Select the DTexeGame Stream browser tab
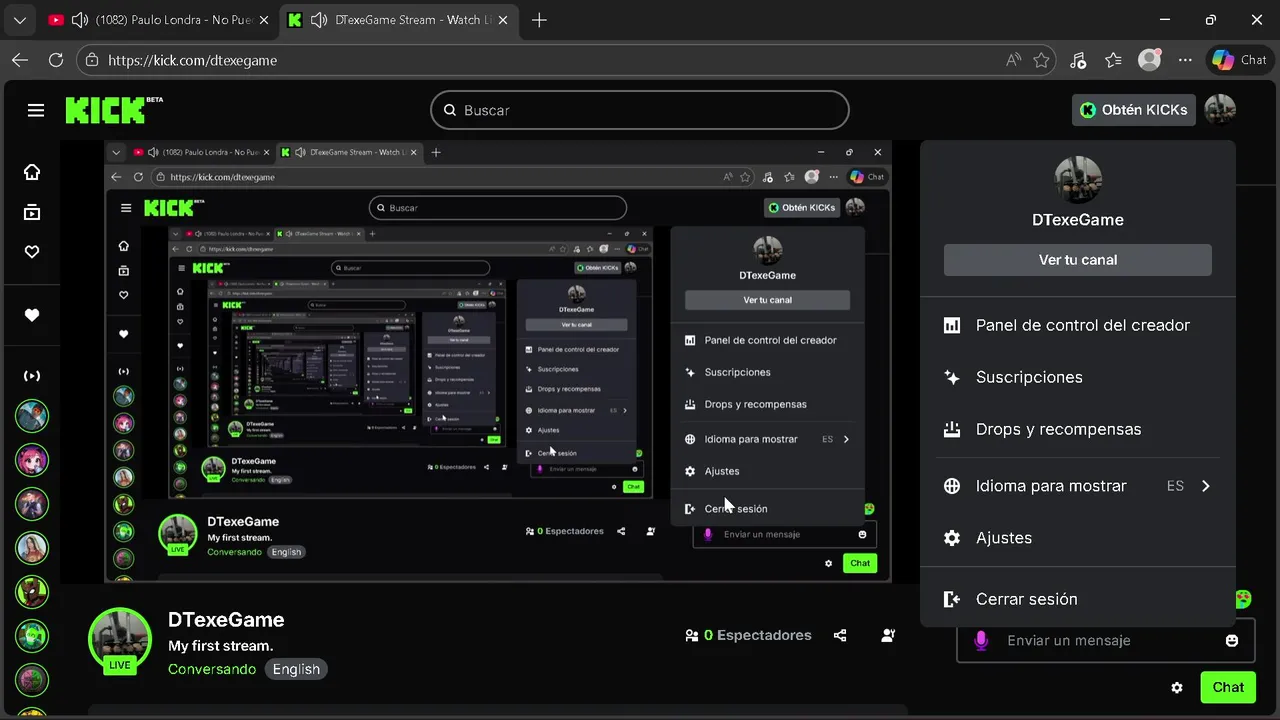 pyautogui.click(x=396, y=20)
